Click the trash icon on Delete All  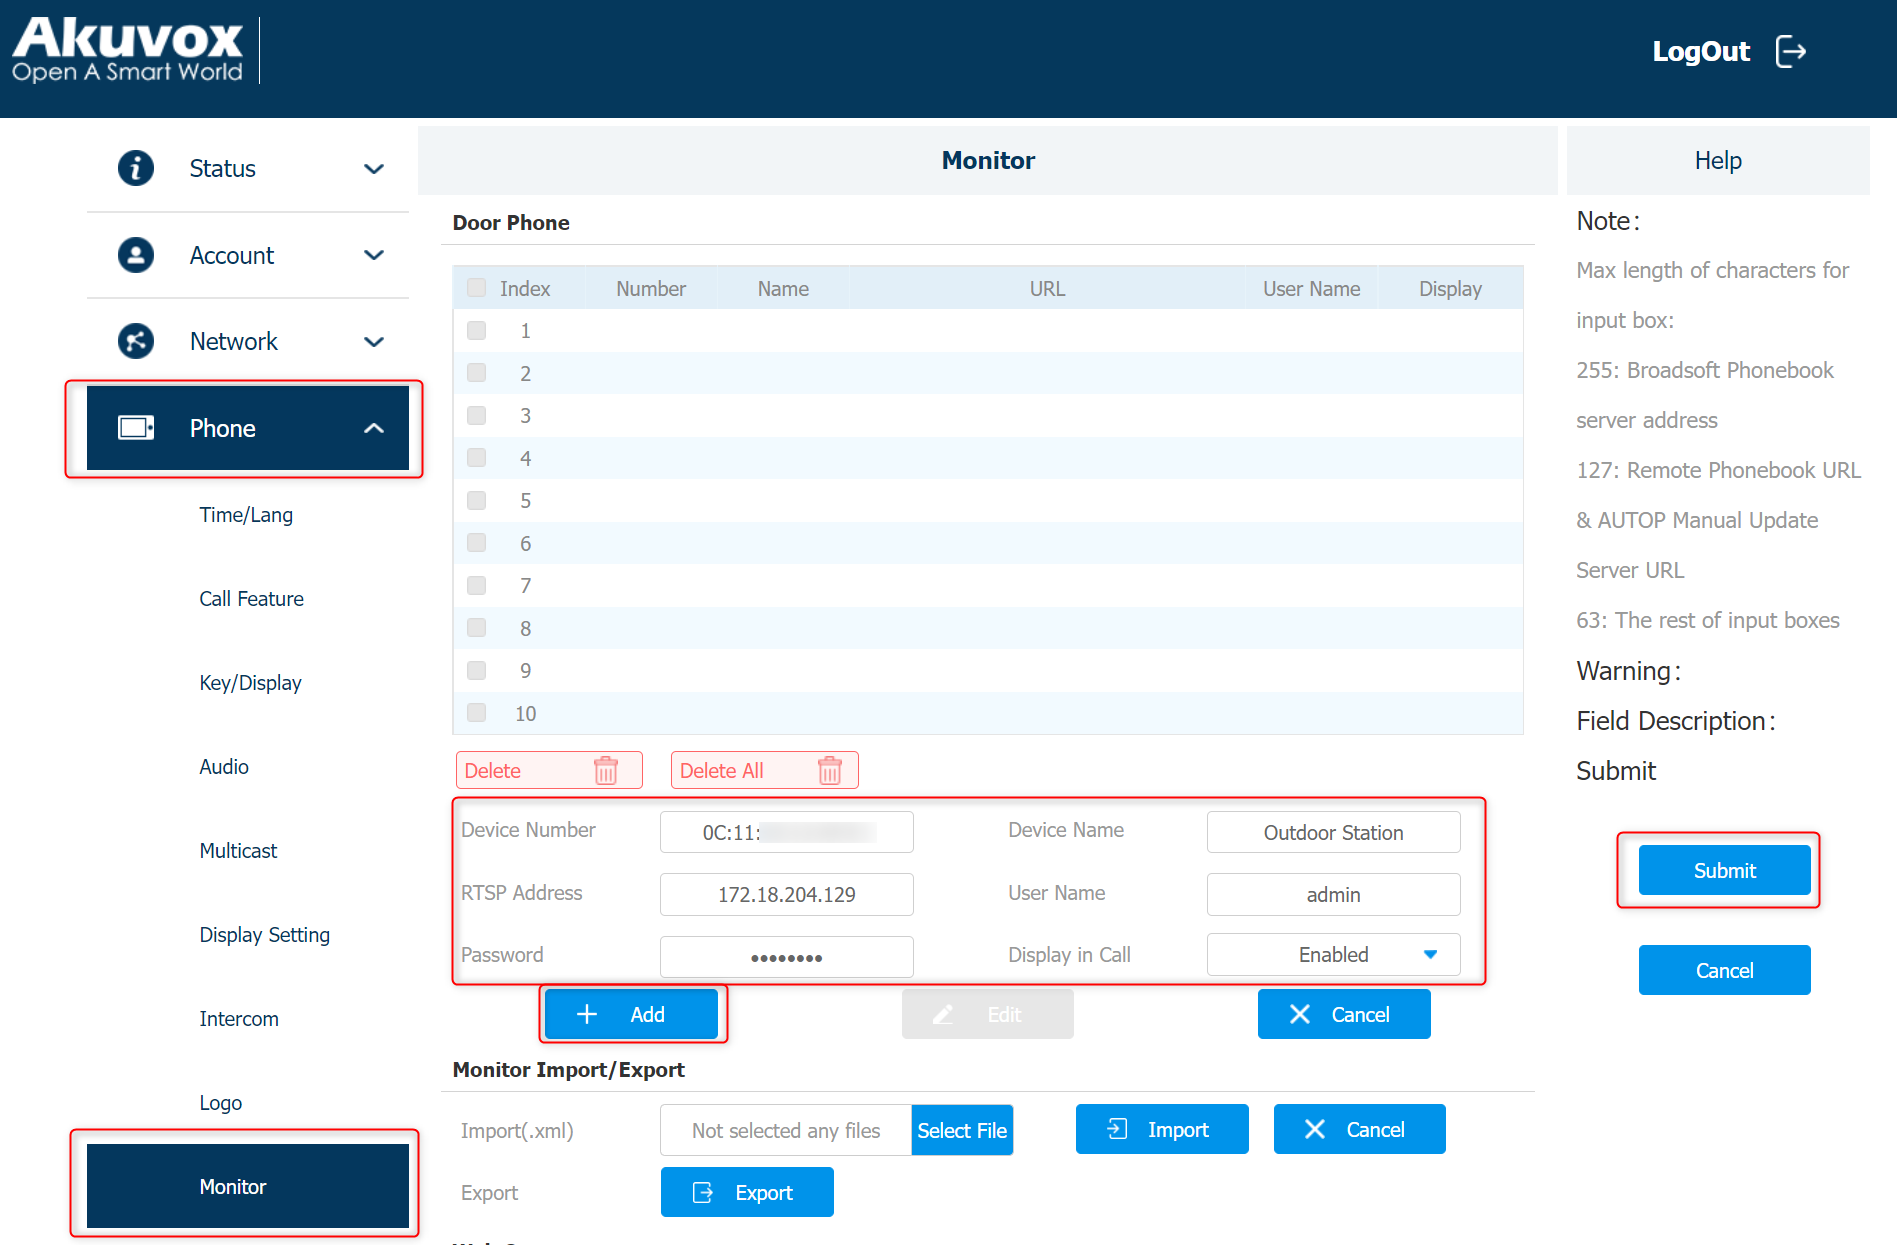[830, 770]
